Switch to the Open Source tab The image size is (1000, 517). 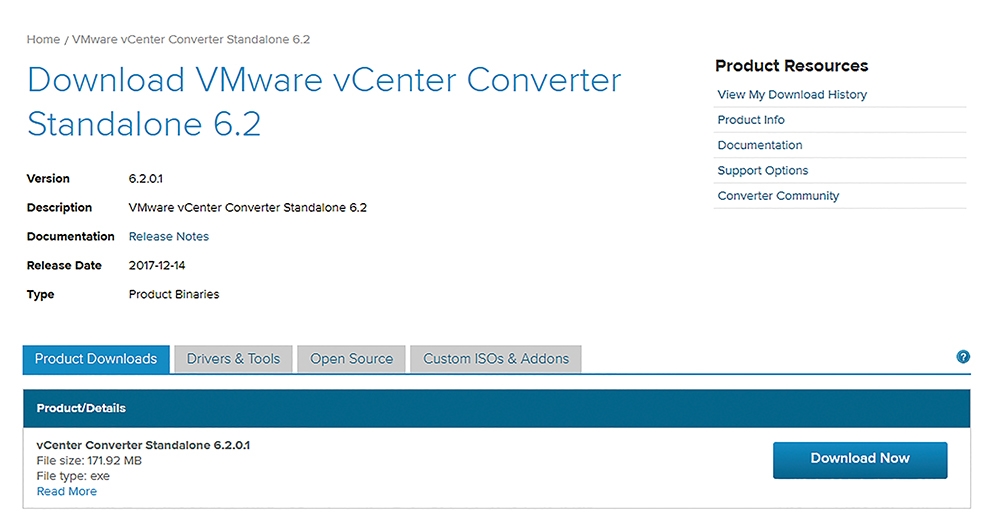tap(351, 359)
